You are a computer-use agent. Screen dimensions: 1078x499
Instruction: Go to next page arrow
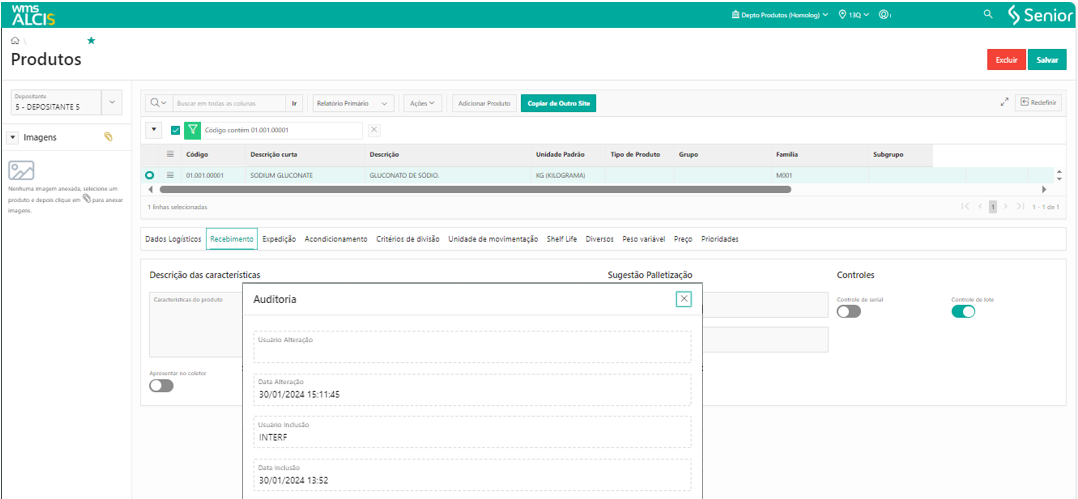[x=1005, y=206]
